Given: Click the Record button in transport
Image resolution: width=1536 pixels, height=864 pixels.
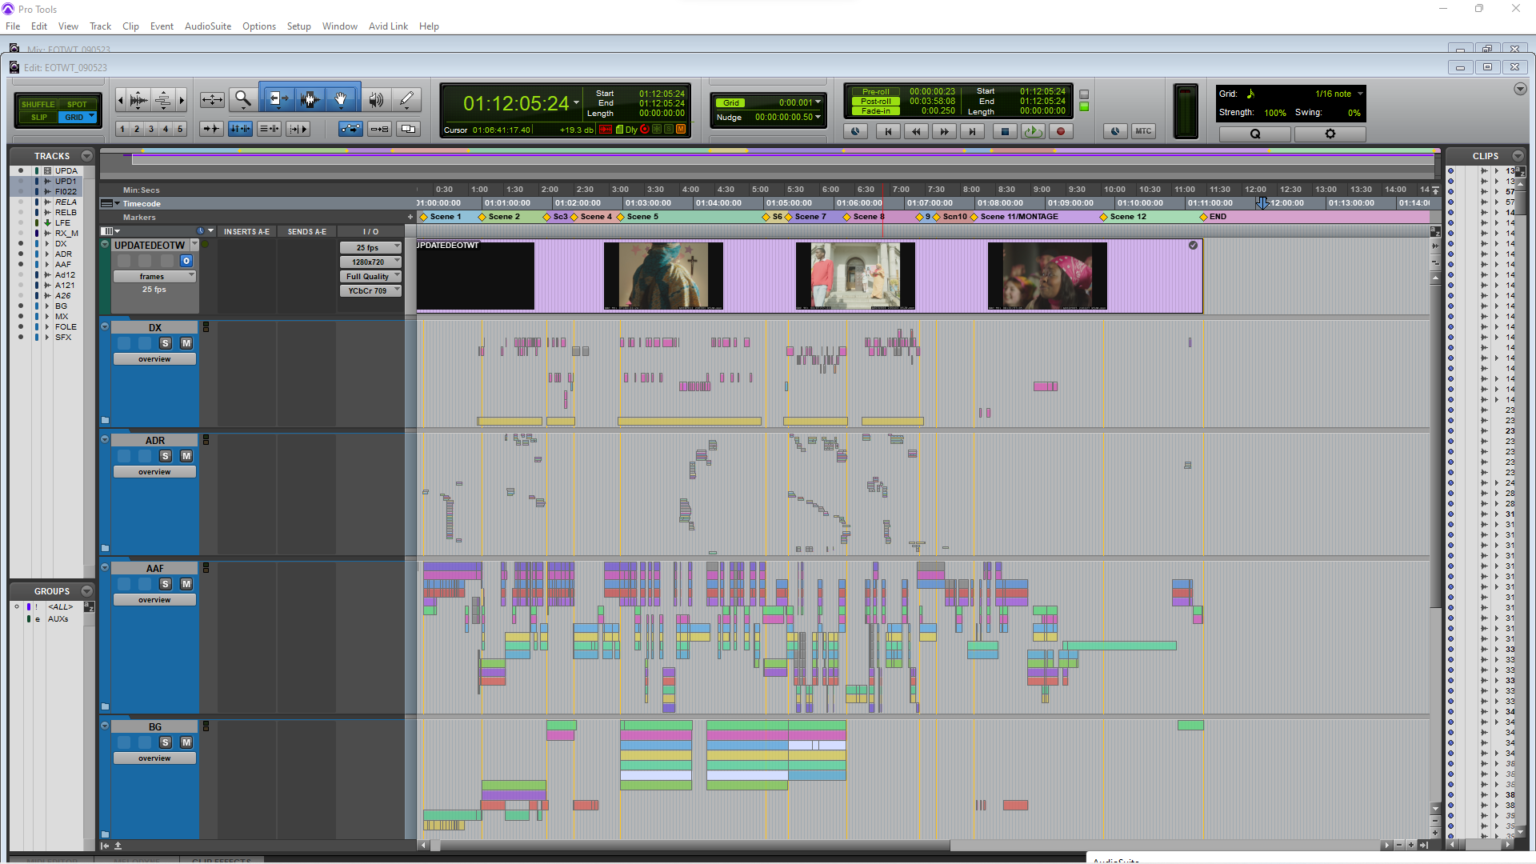Looking at the screenshot, I should tap(1061, 131).
